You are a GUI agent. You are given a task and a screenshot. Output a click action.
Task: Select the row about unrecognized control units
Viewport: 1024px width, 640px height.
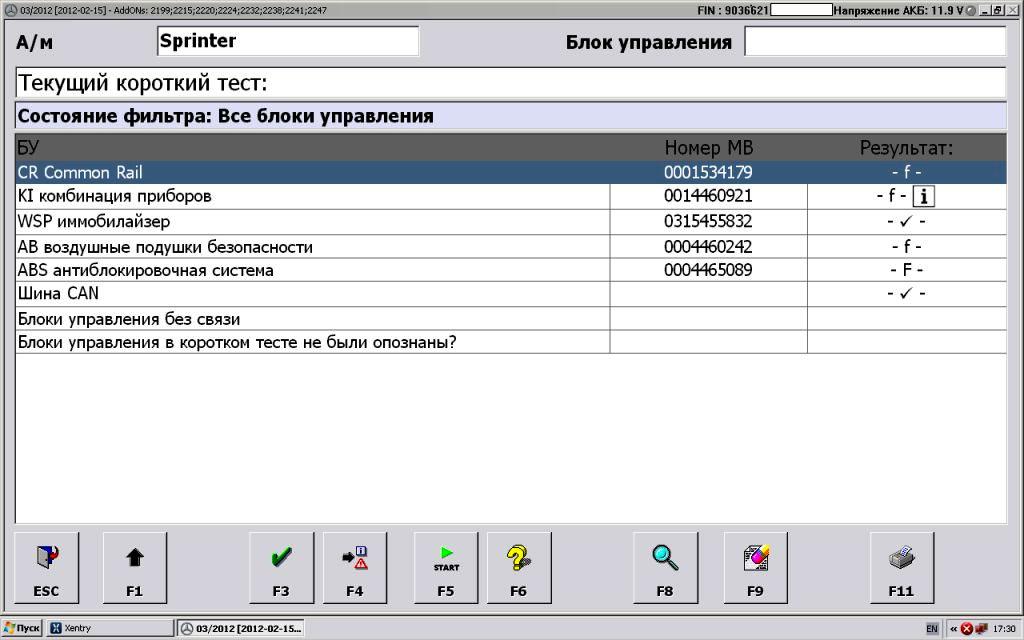click(511, 342)
